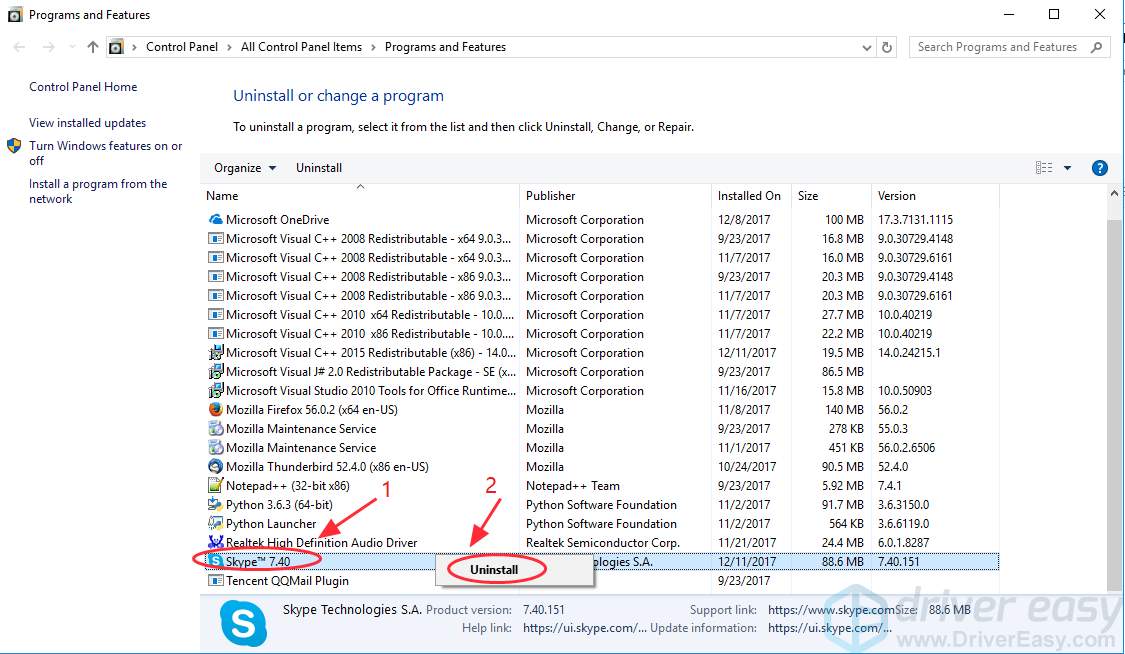
Task: Expand the view options dropdown arrow
Action: coord(1067,168)
